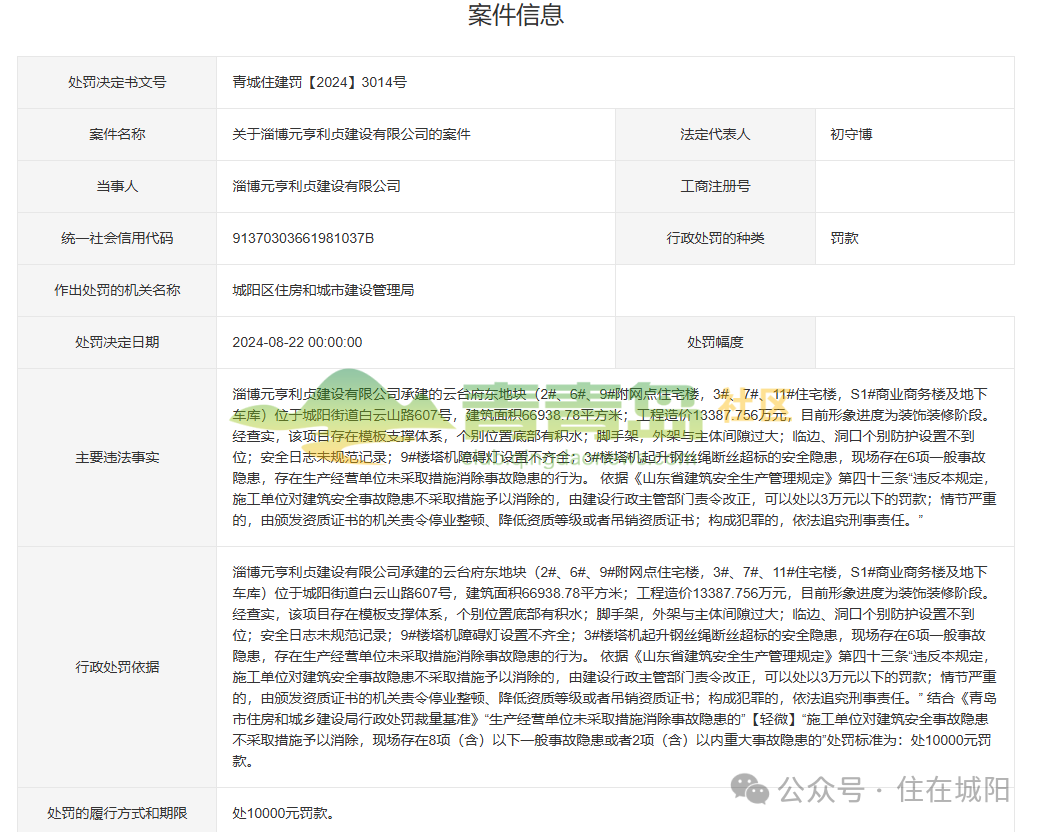Select the 主要违法事实 label cell

(x=117, y=457)
